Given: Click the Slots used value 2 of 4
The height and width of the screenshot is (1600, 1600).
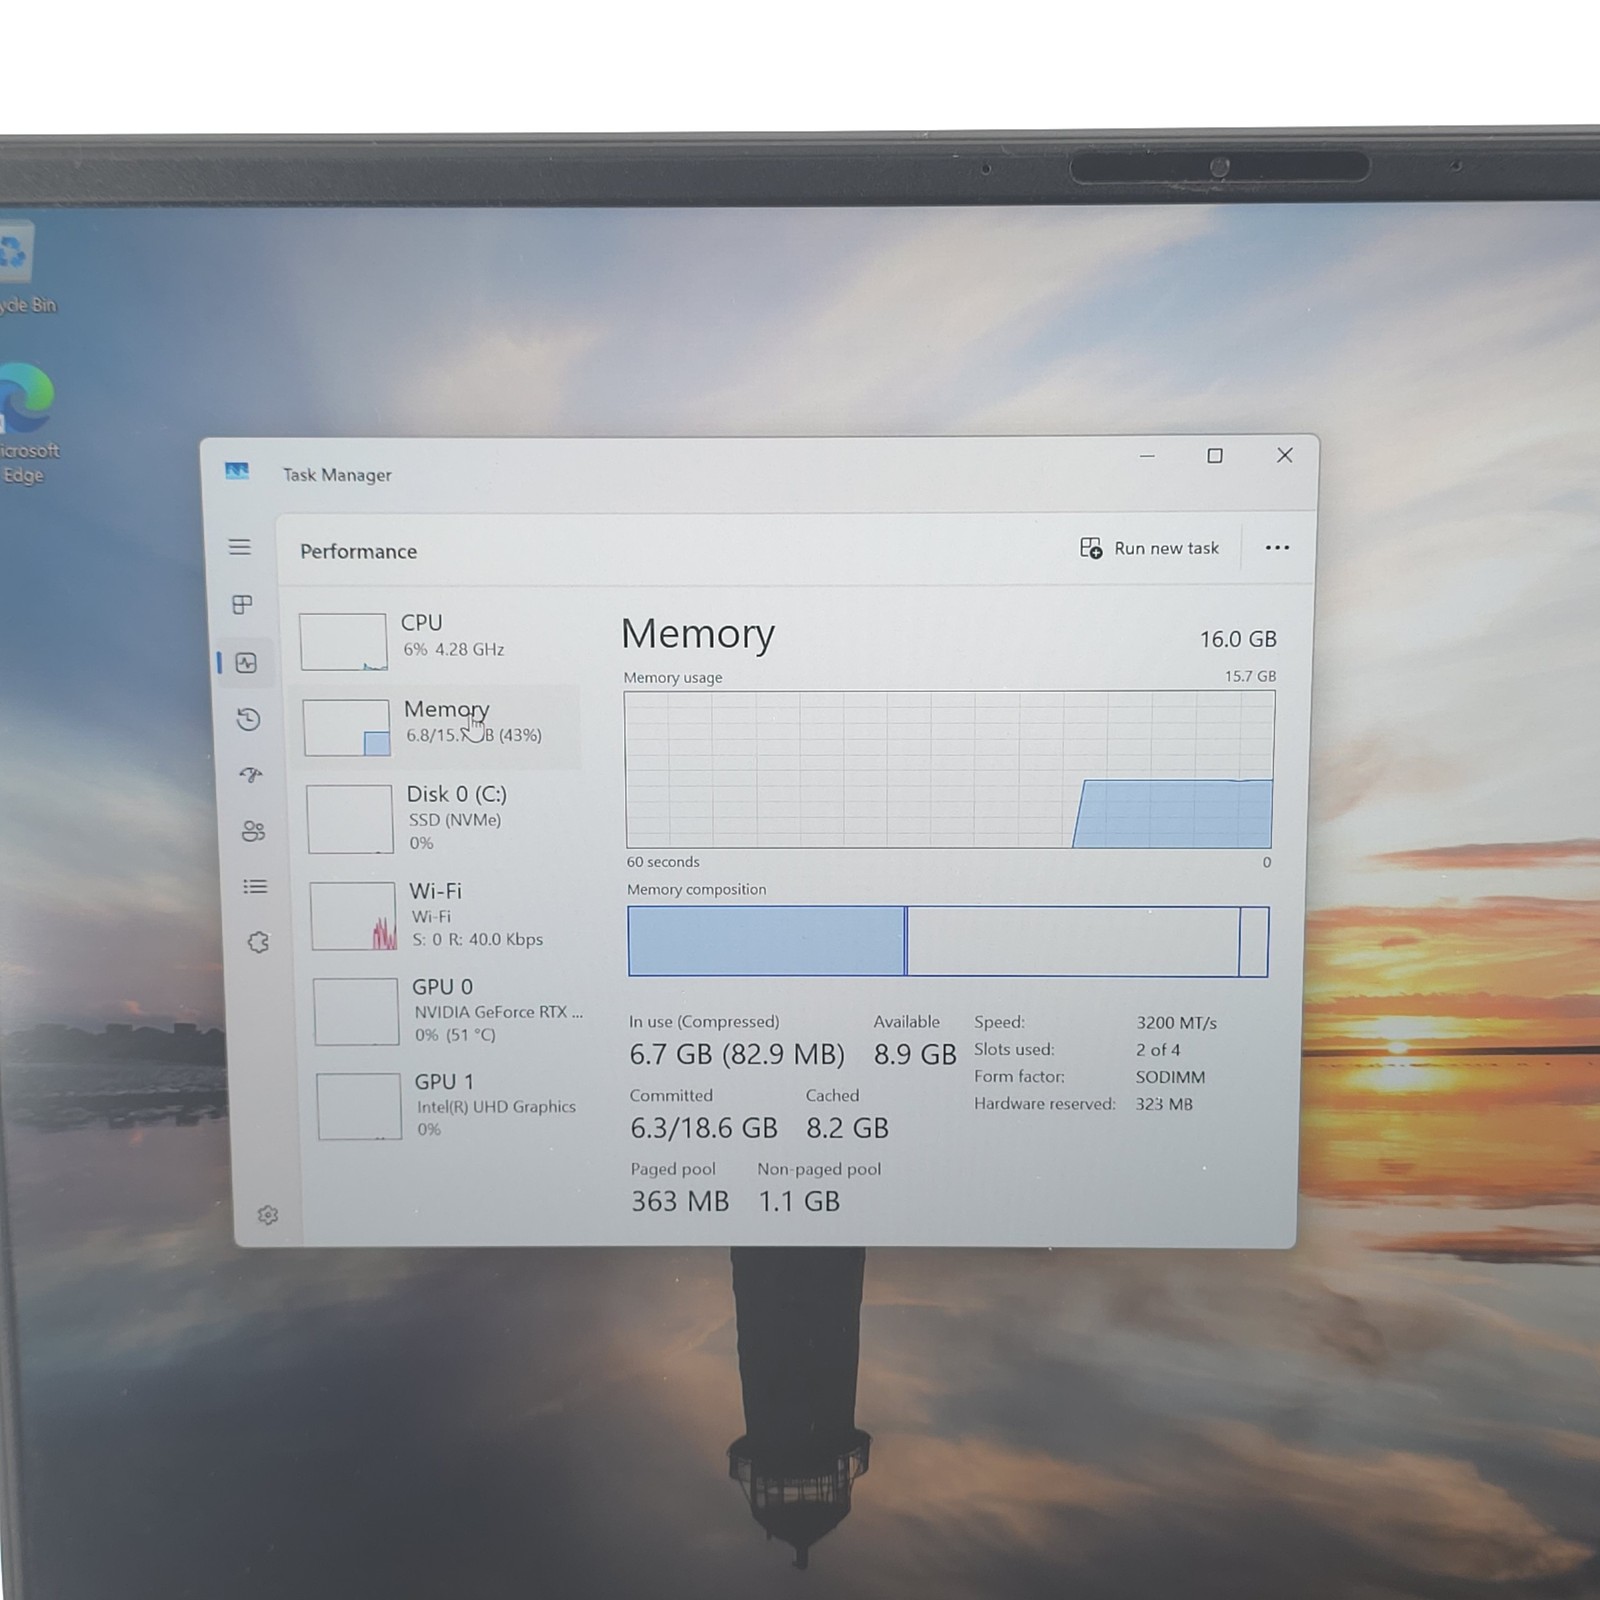Looking at the screenshot, I should click(x=1158, y=1050).
